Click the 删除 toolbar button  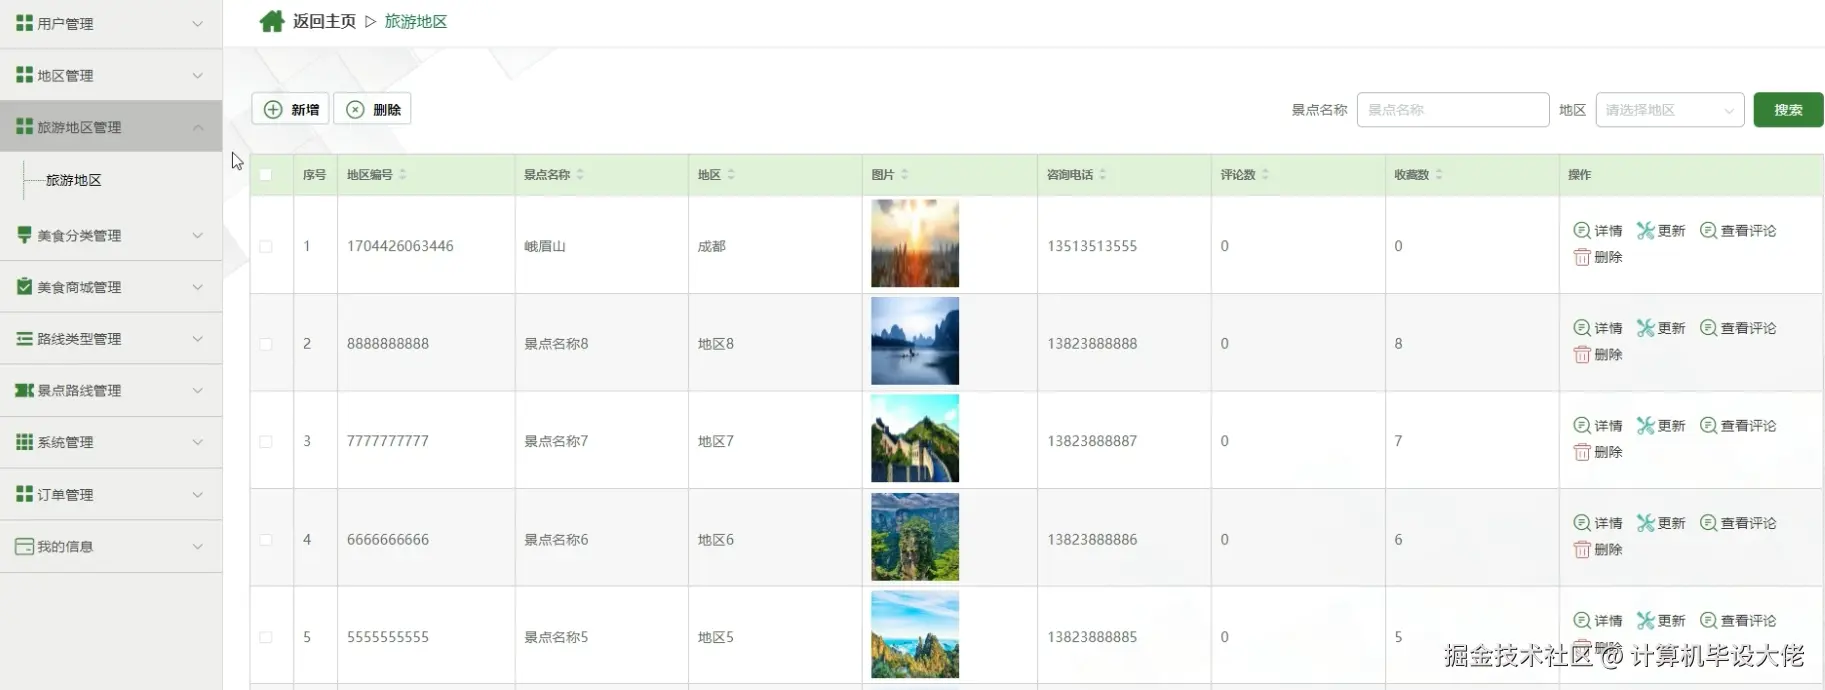point(372,109)
